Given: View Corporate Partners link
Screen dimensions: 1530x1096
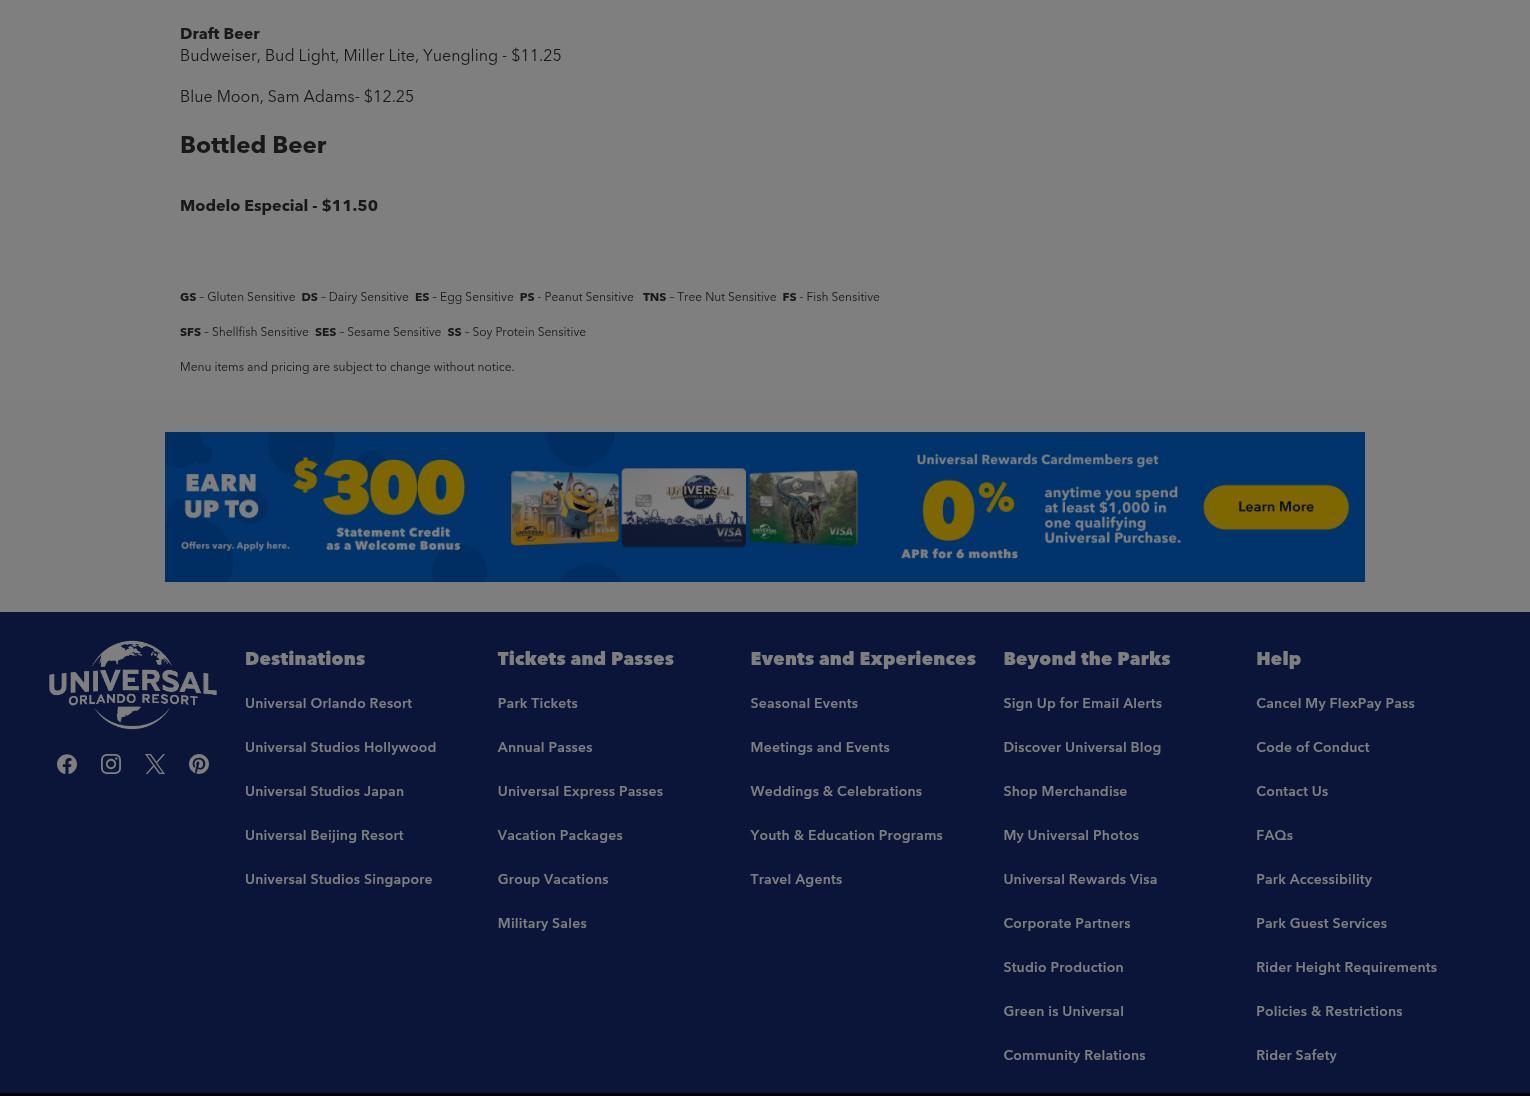Looking at the screenshot, I should point(1067,924).
